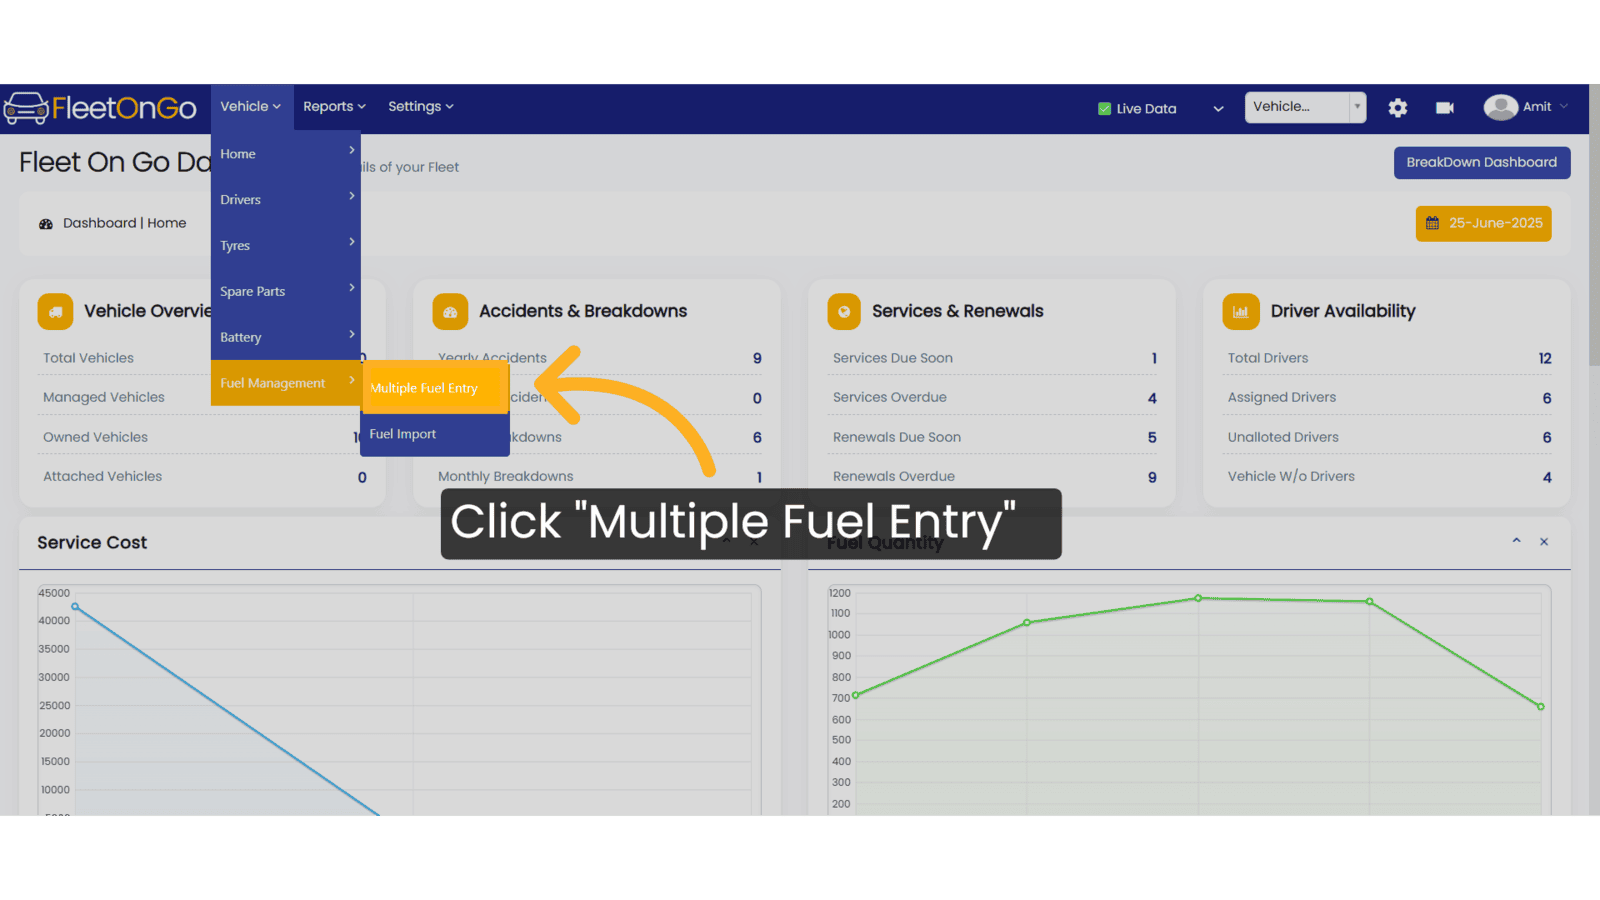Screen dimensions: 1600x900
Task: Expand the Battery submenu item
Action: point(286,337)
